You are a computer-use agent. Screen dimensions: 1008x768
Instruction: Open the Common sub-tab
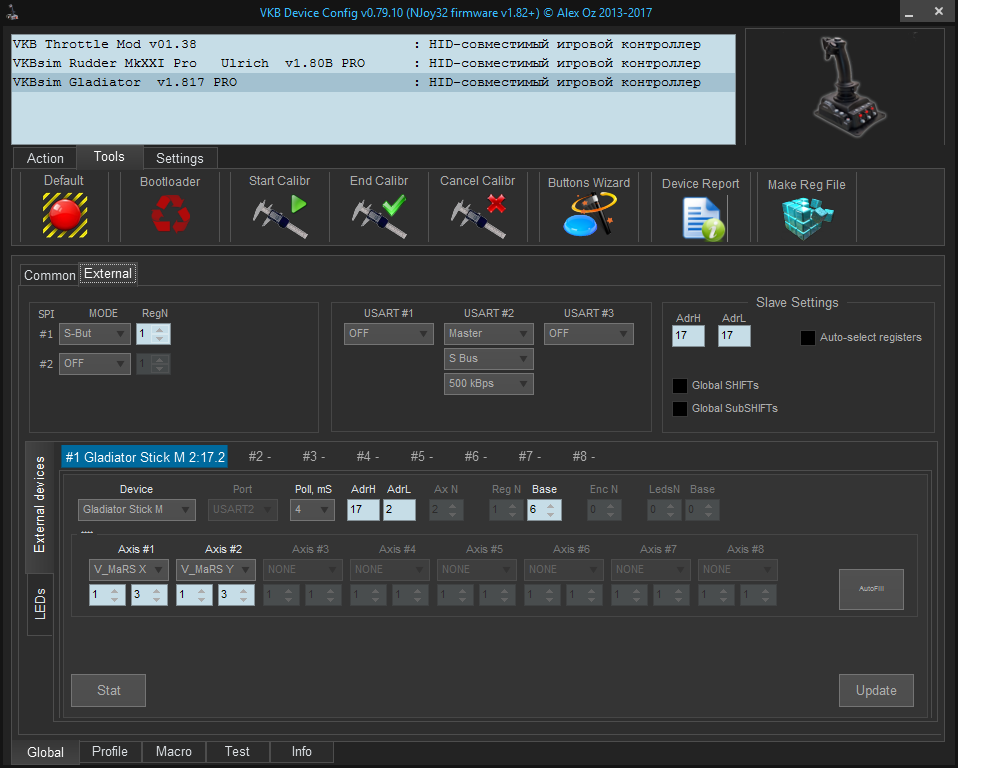(x=50, y=275)
